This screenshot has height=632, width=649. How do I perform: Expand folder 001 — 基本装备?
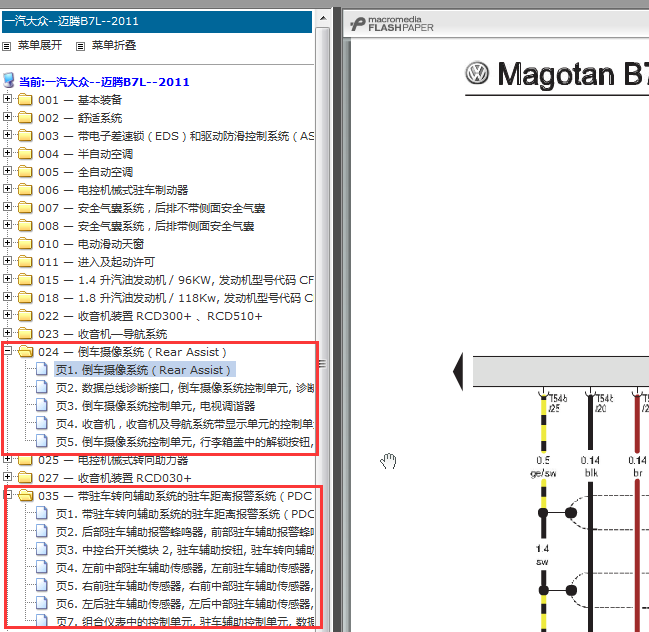pyautogui.click(x=7, y=99)
